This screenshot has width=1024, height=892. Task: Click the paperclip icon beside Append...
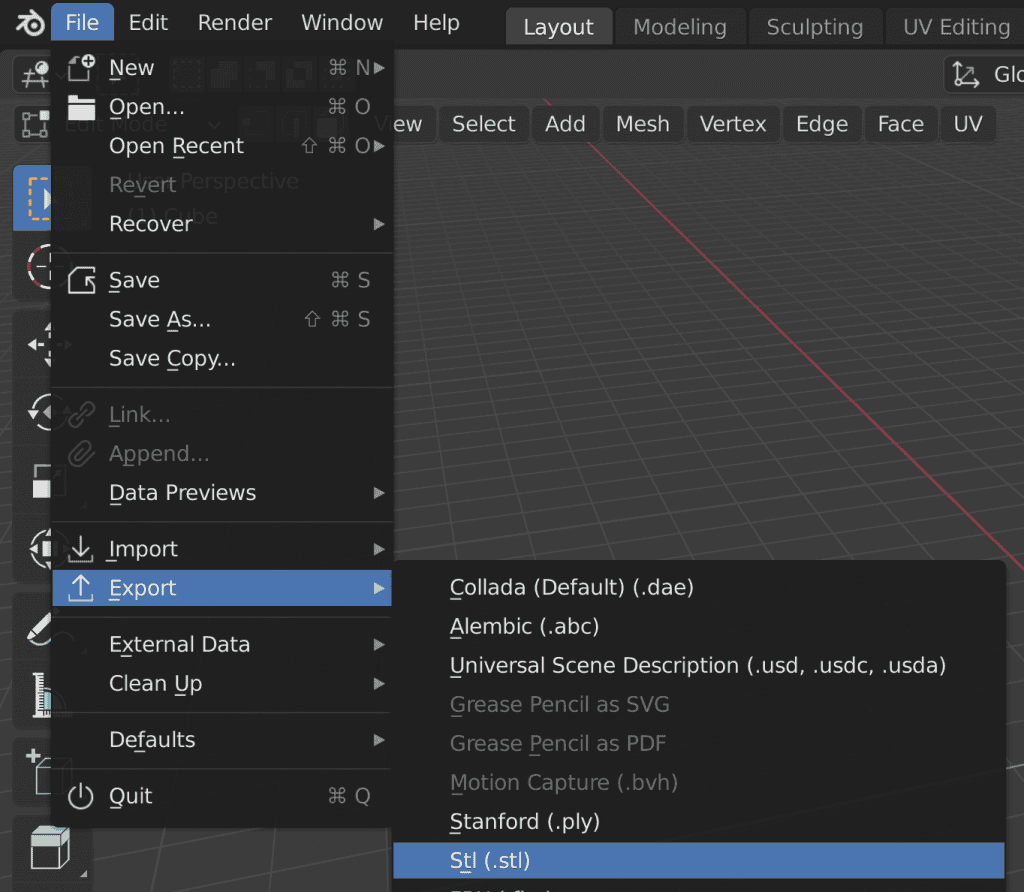tap(81, 454)
